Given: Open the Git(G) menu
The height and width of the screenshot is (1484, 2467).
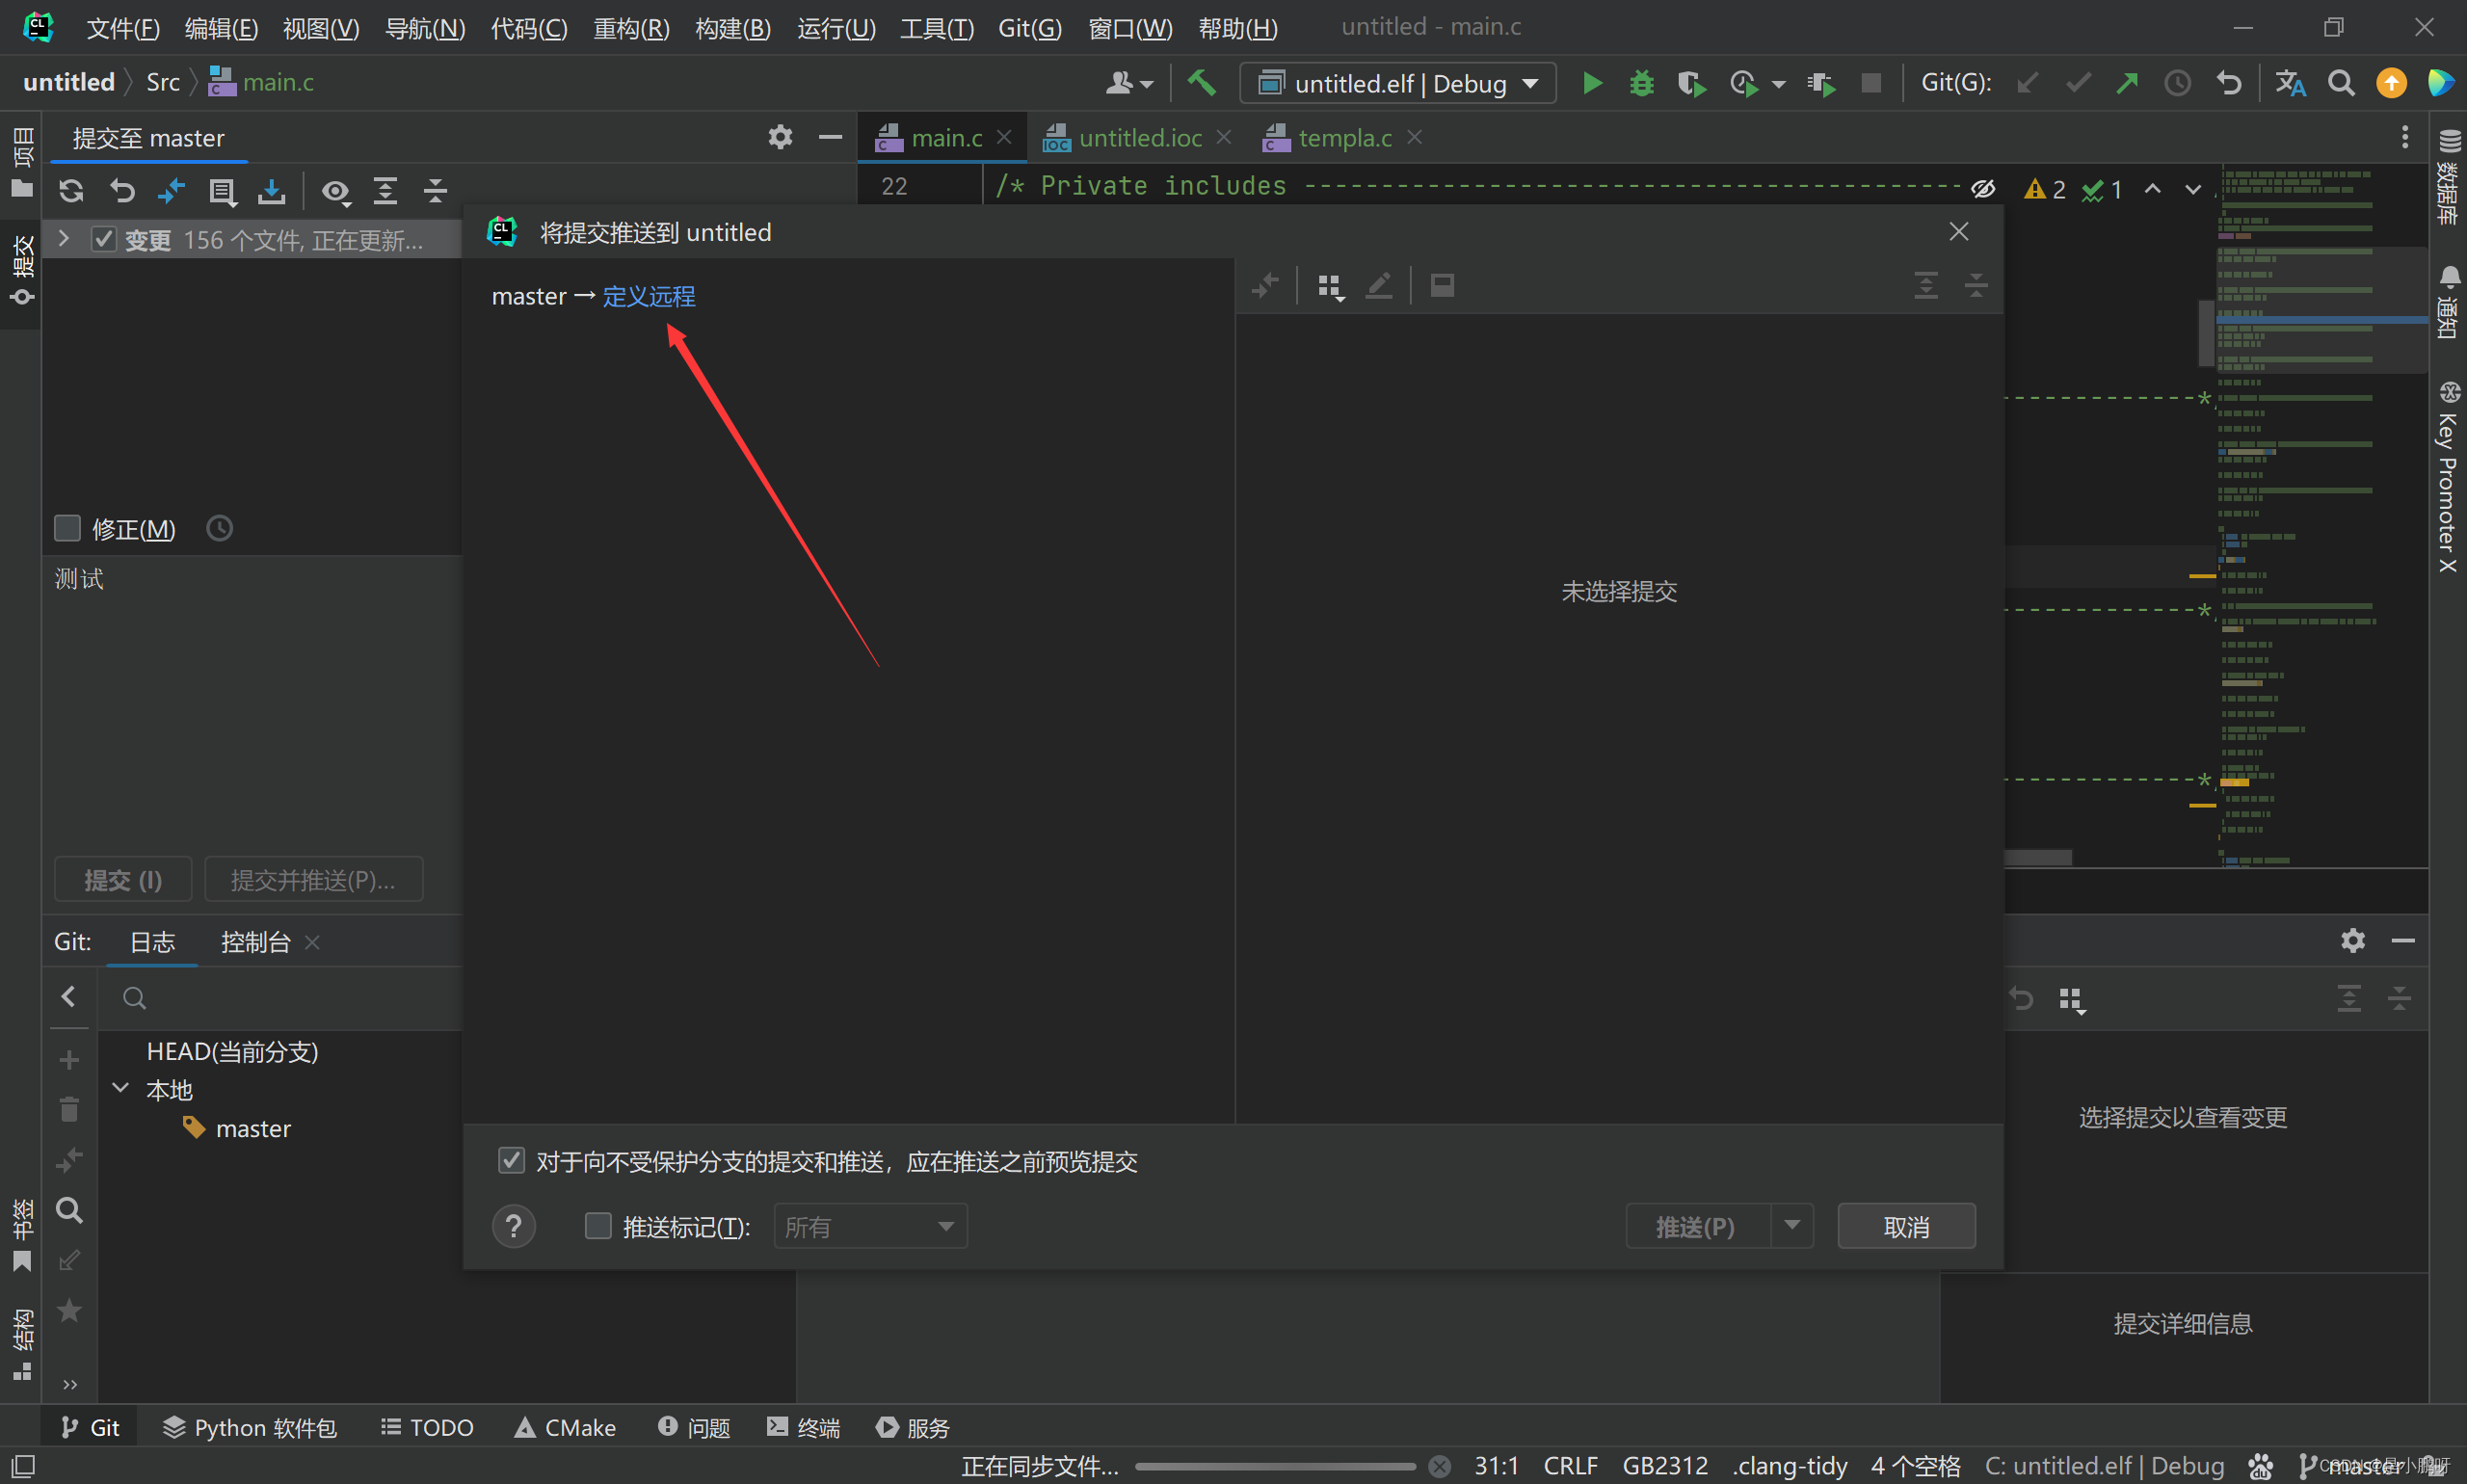Looking at the screenshot, I should pos(1029,28).
